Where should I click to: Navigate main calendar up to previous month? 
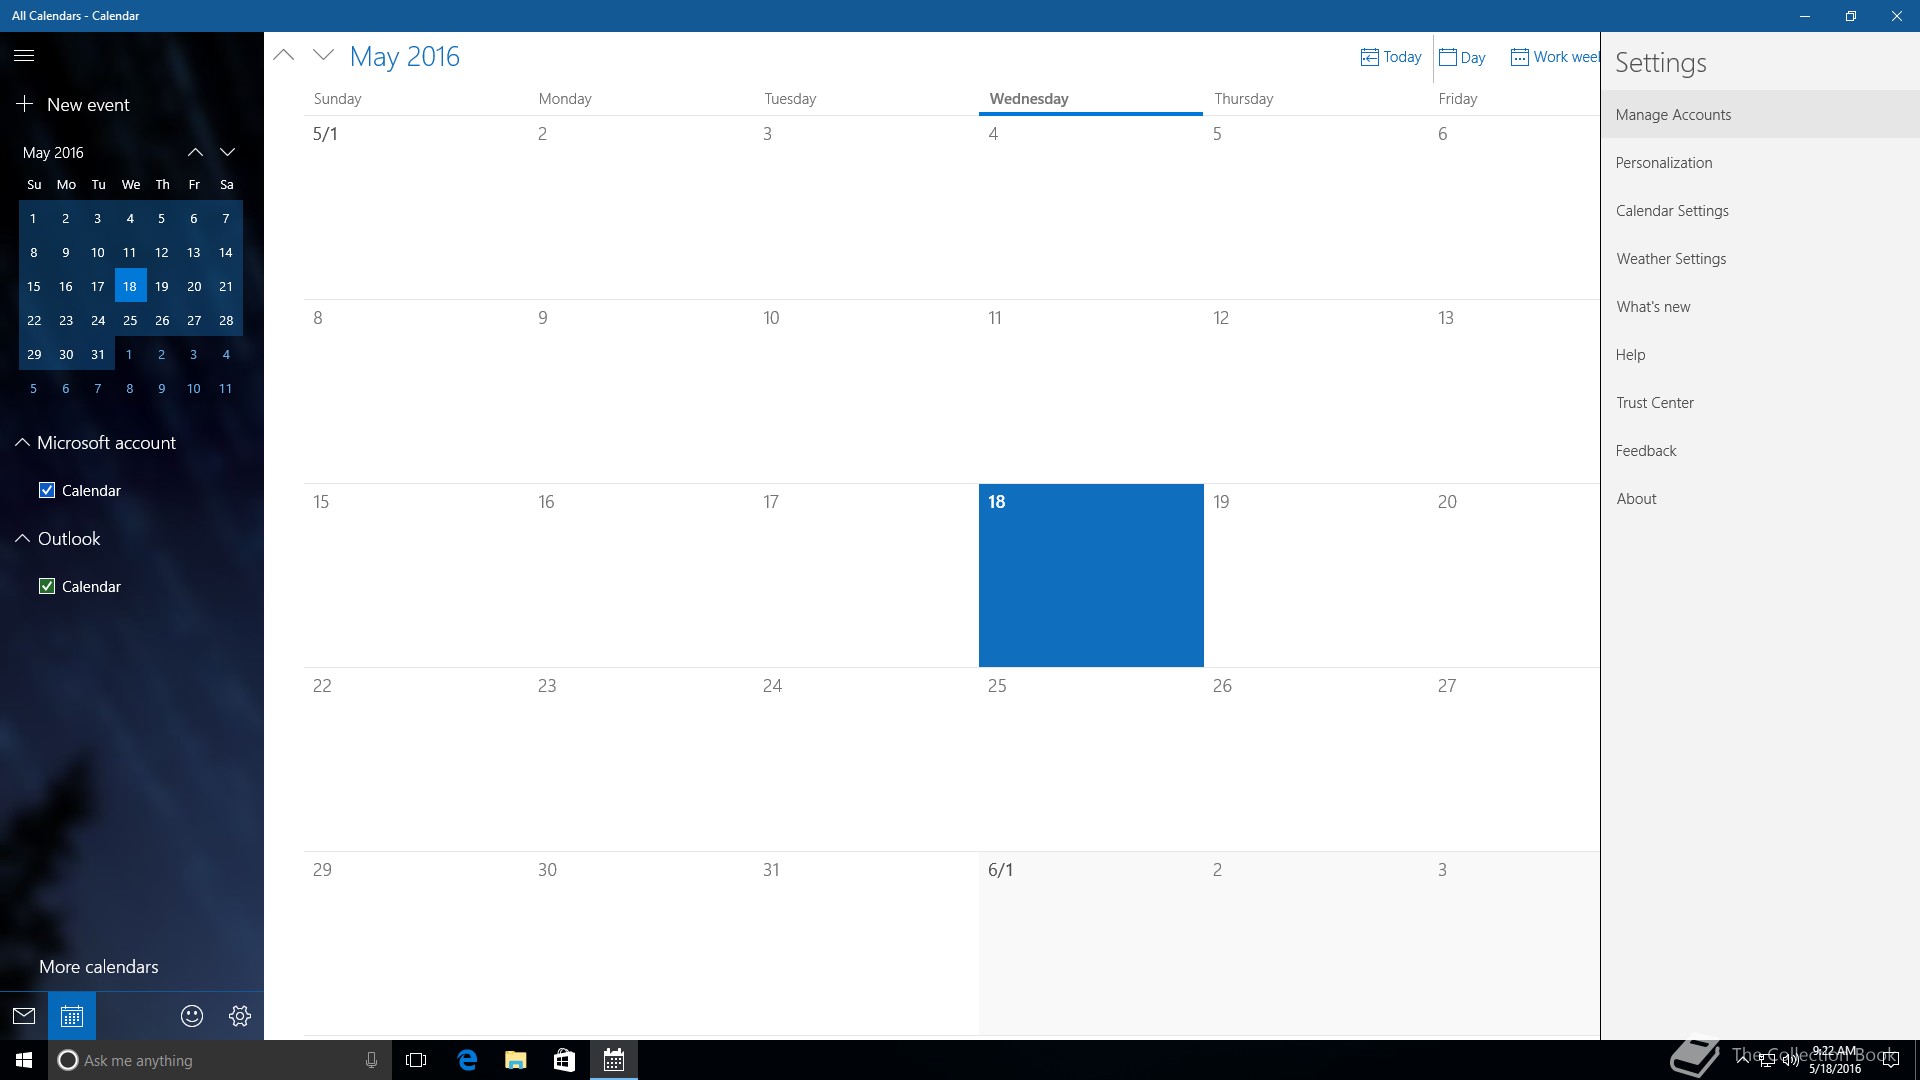(x=284, y=55)
